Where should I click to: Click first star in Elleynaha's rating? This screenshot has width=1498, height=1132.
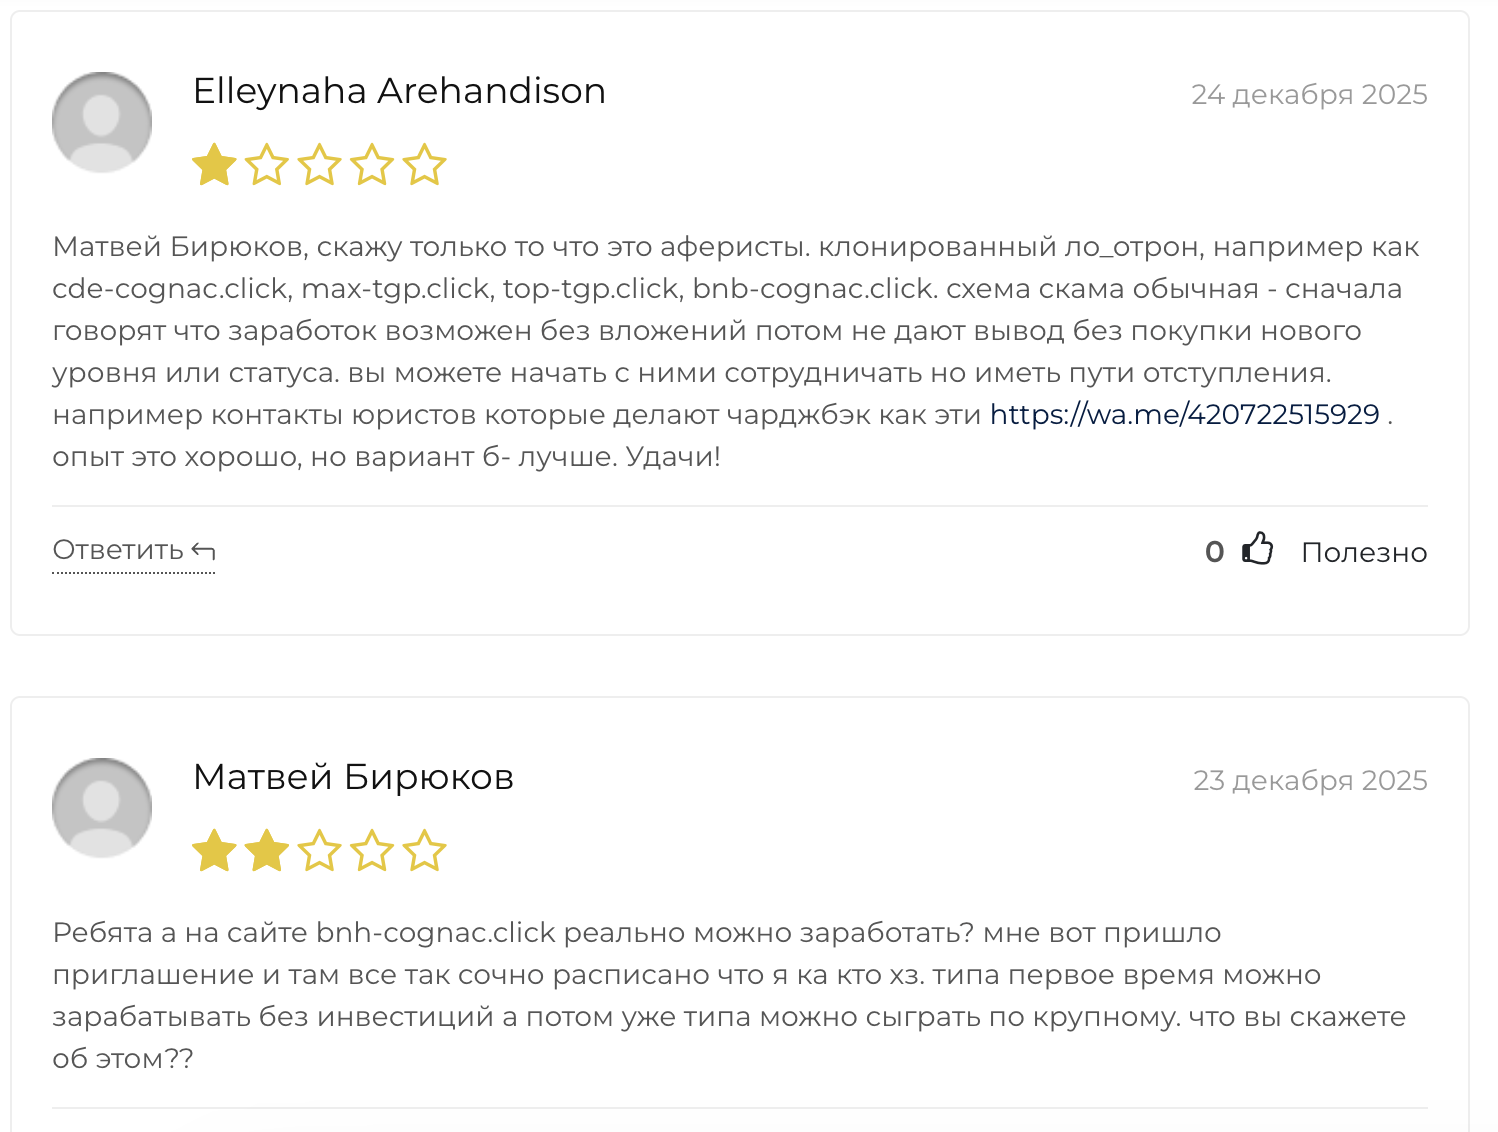[x=214, y=165]
